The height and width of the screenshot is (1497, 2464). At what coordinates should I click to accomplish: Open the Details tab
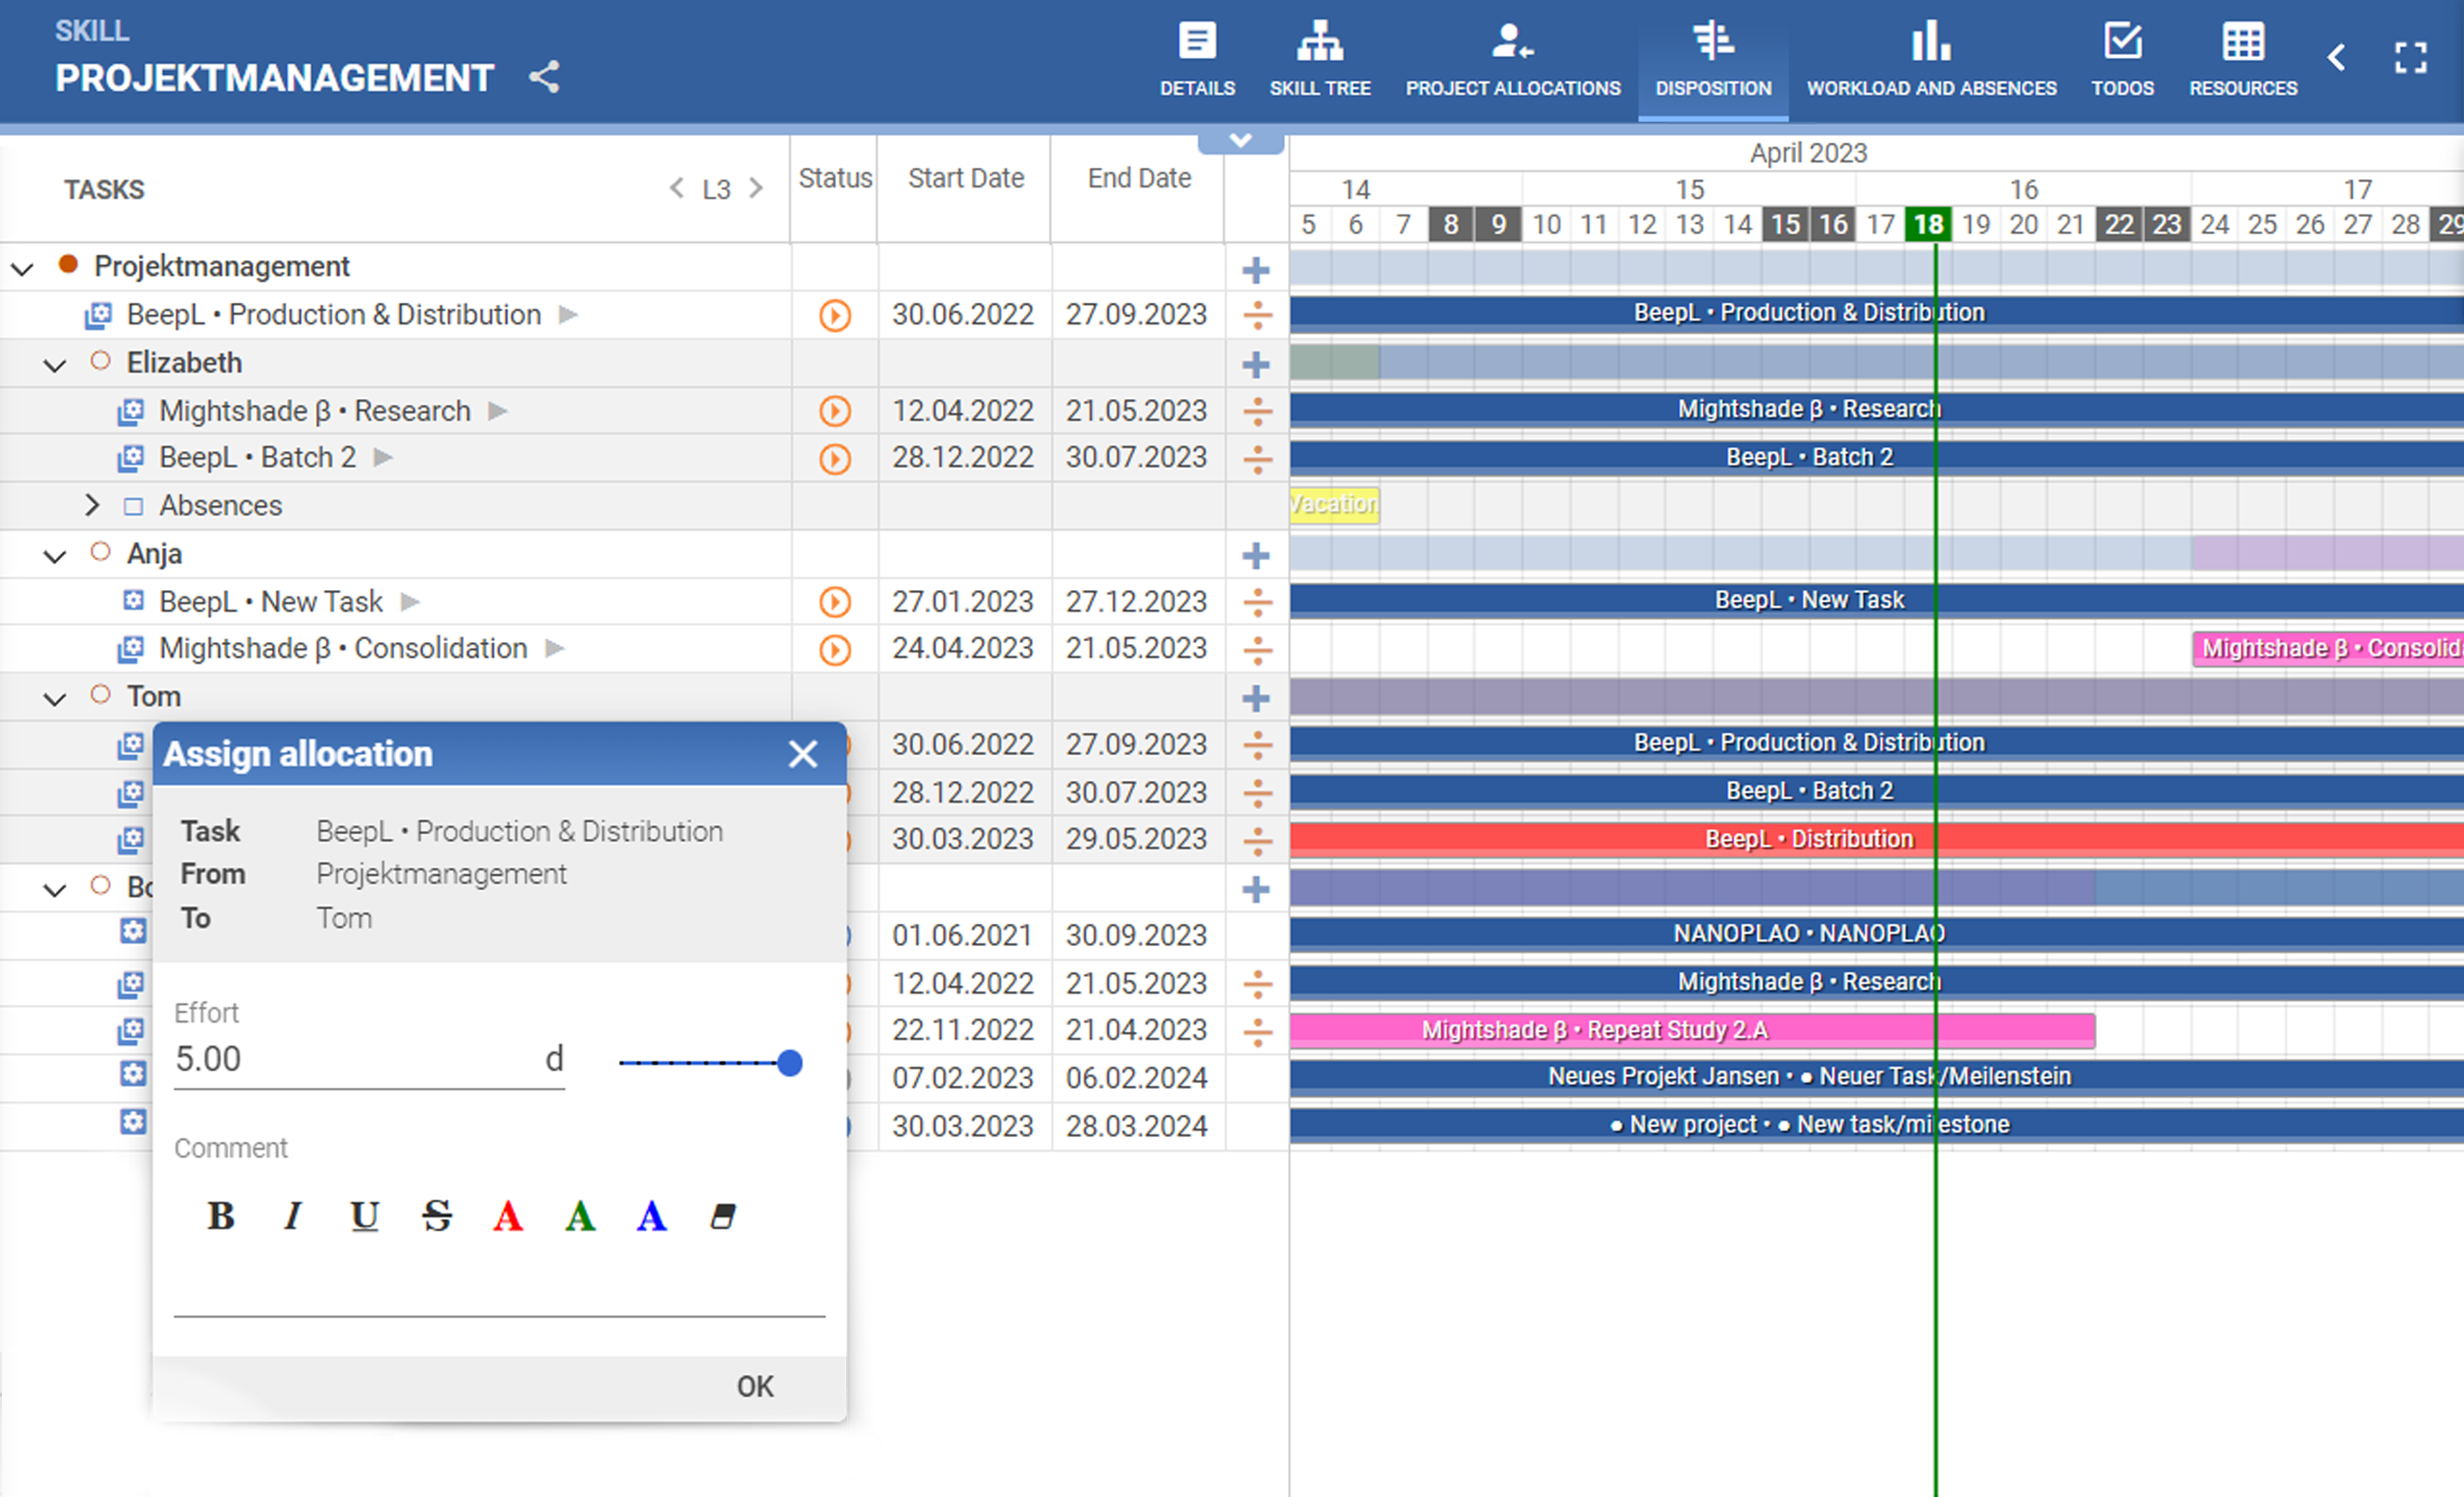tap(1197, 60)
